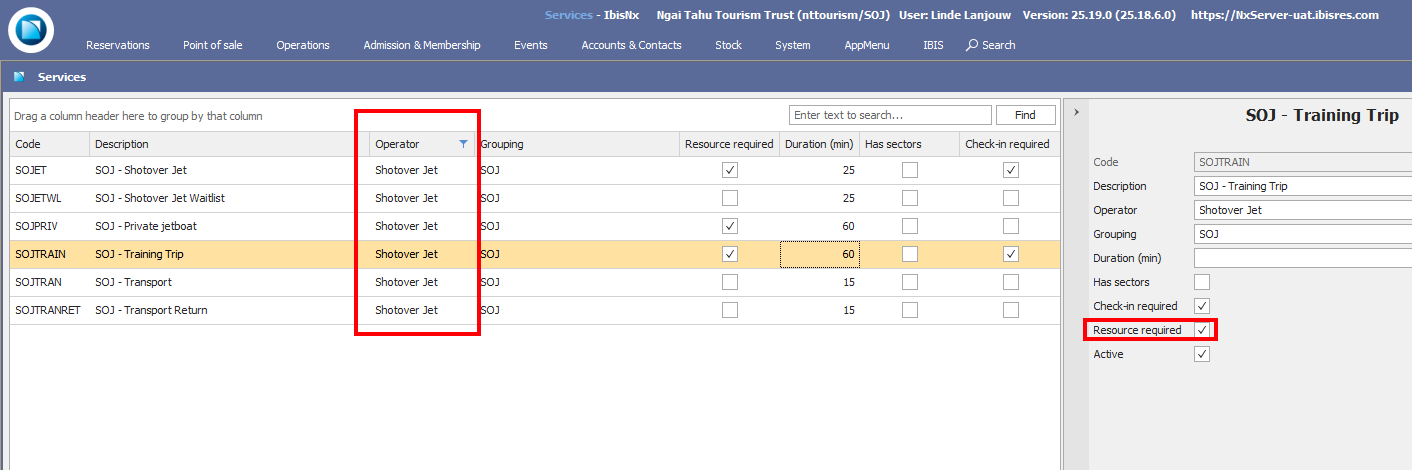Sort by Resource required column header
1412x470 pixels.
tap(730, 144)
